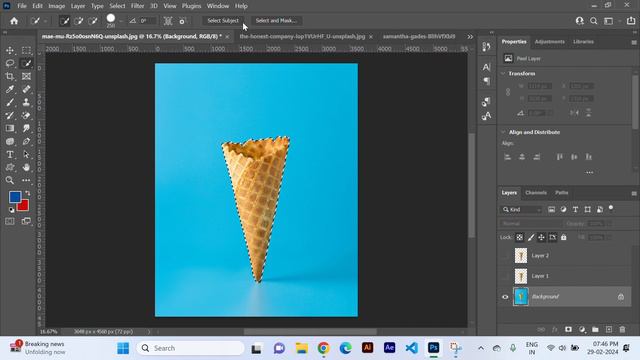Select the Frame tool
The height and width of the screenshot is (360, 640).
click(26, 76)
